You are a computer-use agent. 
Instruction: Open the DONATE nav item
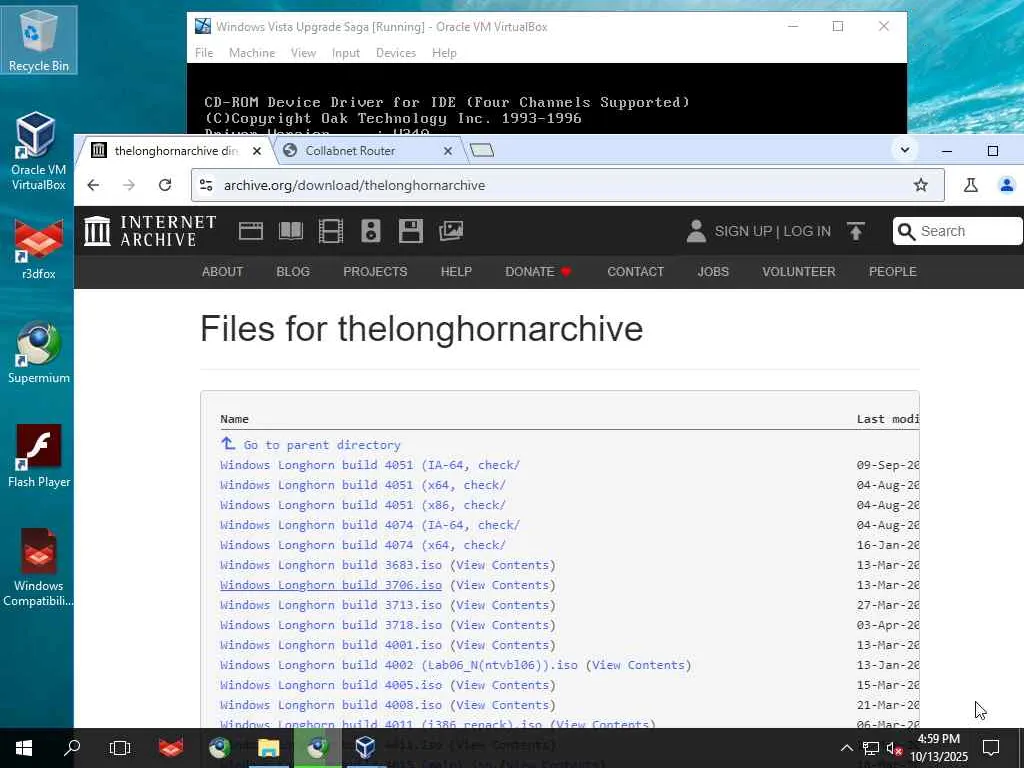[x=538, y=272]
